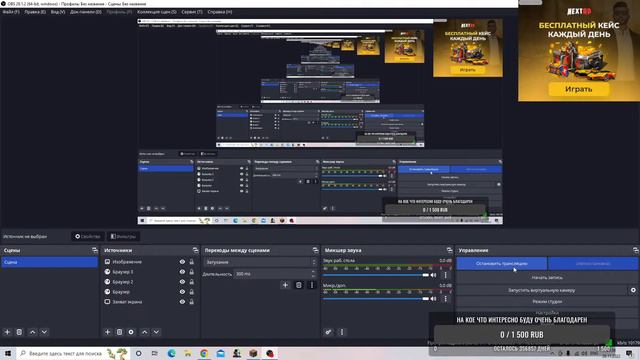Move scene up with arrow icon
This screenshot has height=360, width=640.
(x=33, y=332)
